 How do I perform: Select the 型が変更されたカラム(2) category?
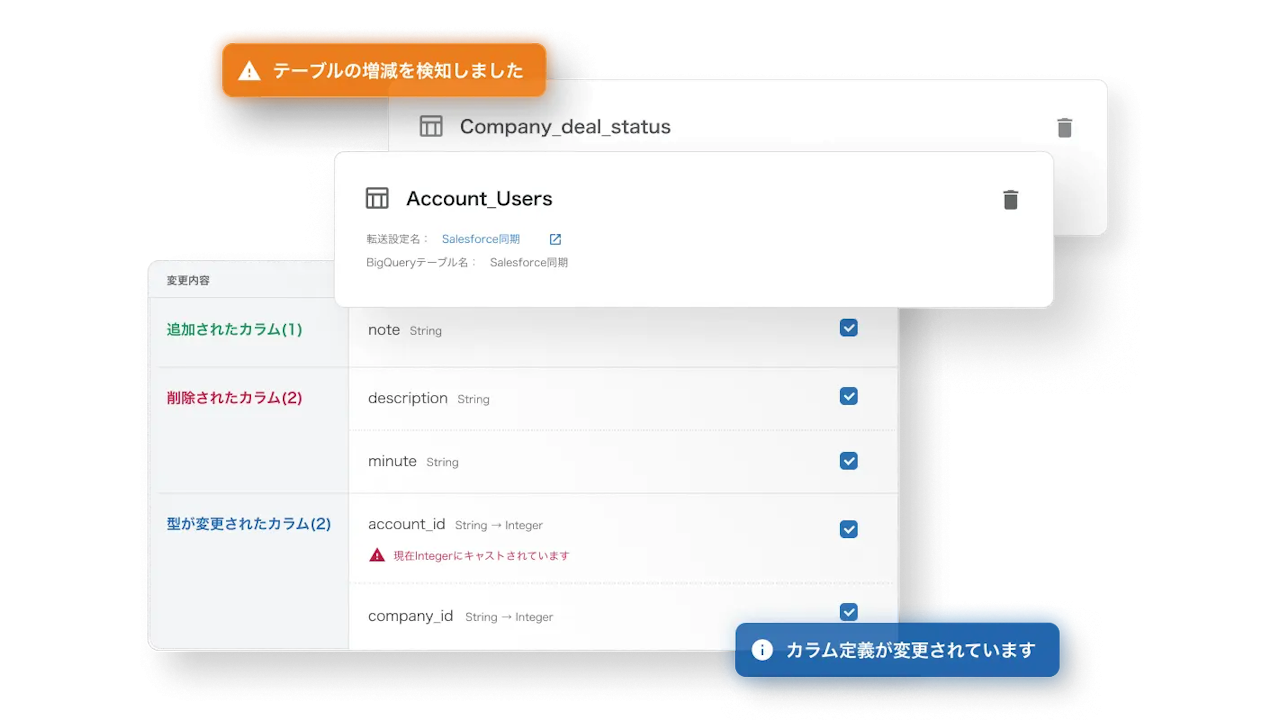pos(248,523)
